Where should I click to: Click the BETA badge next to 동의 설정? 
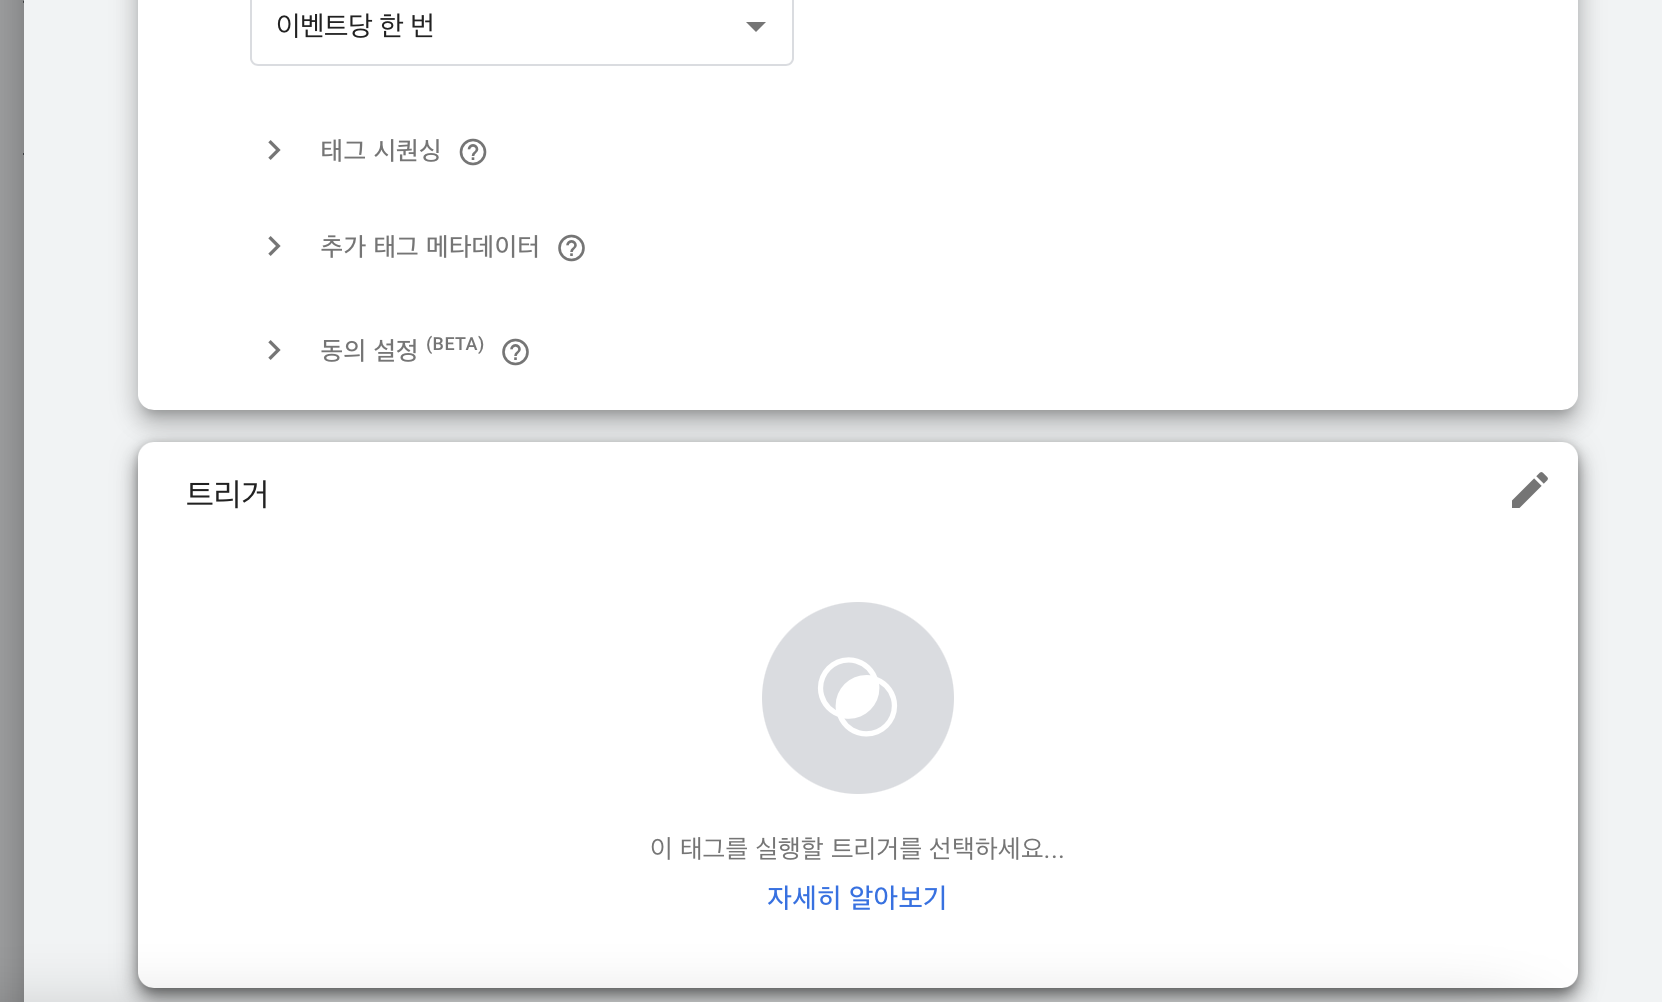(x=455, y=343)
